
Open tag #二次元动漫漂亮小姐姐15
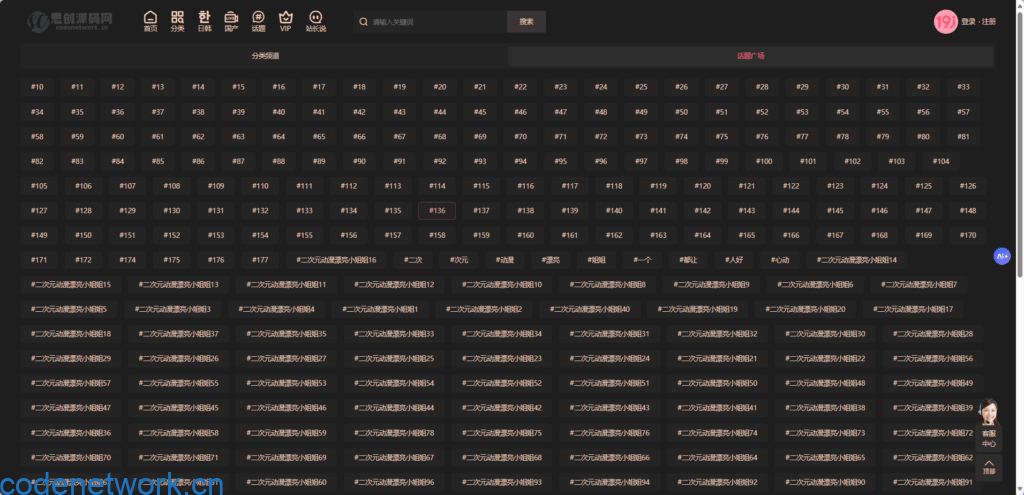pos(71,285)
